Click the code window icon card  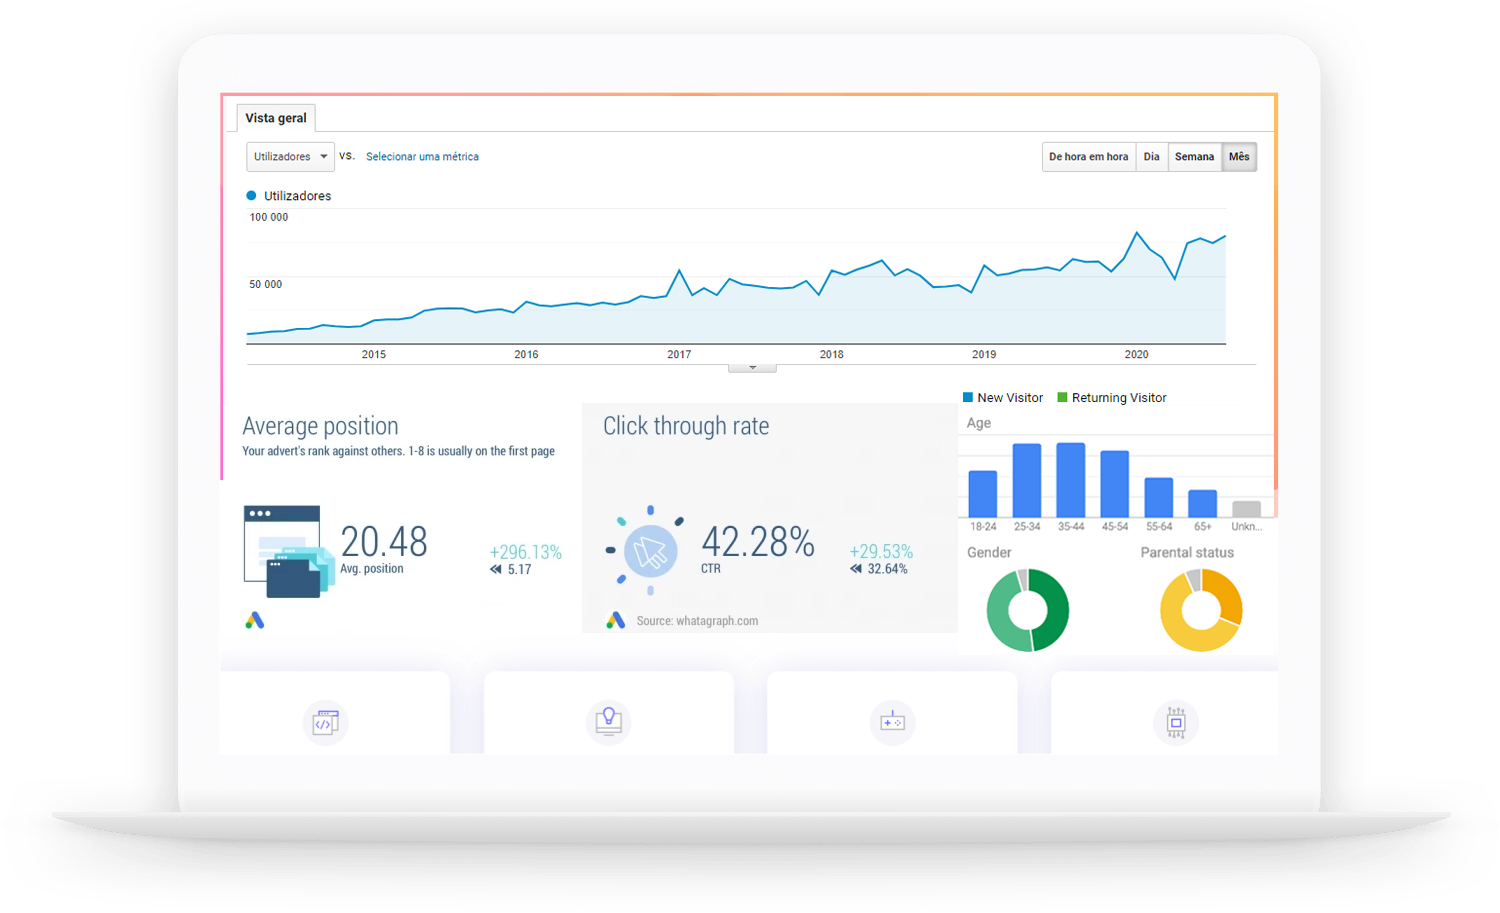(325, 722)
